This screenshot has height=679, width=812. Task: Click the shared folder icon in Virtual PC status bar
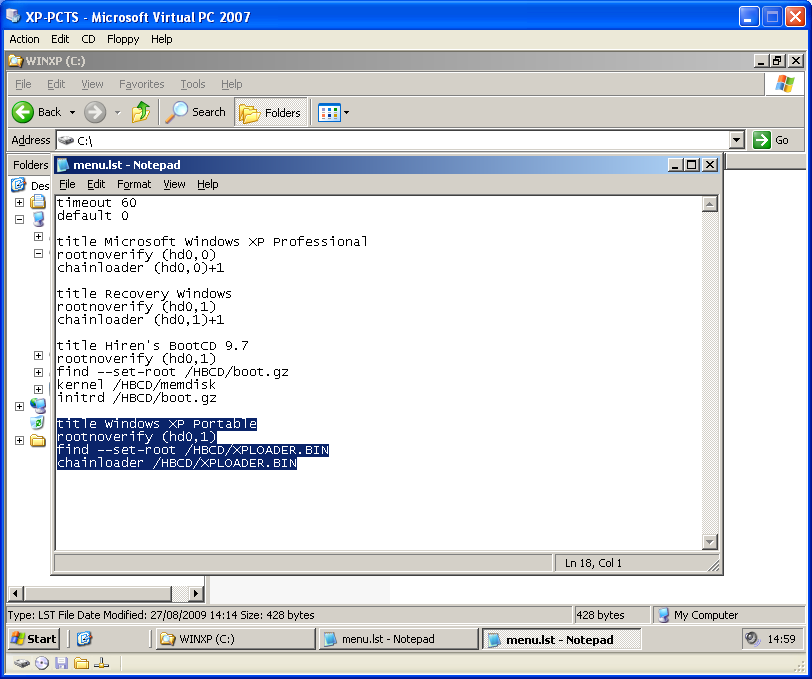pos(81,663)
